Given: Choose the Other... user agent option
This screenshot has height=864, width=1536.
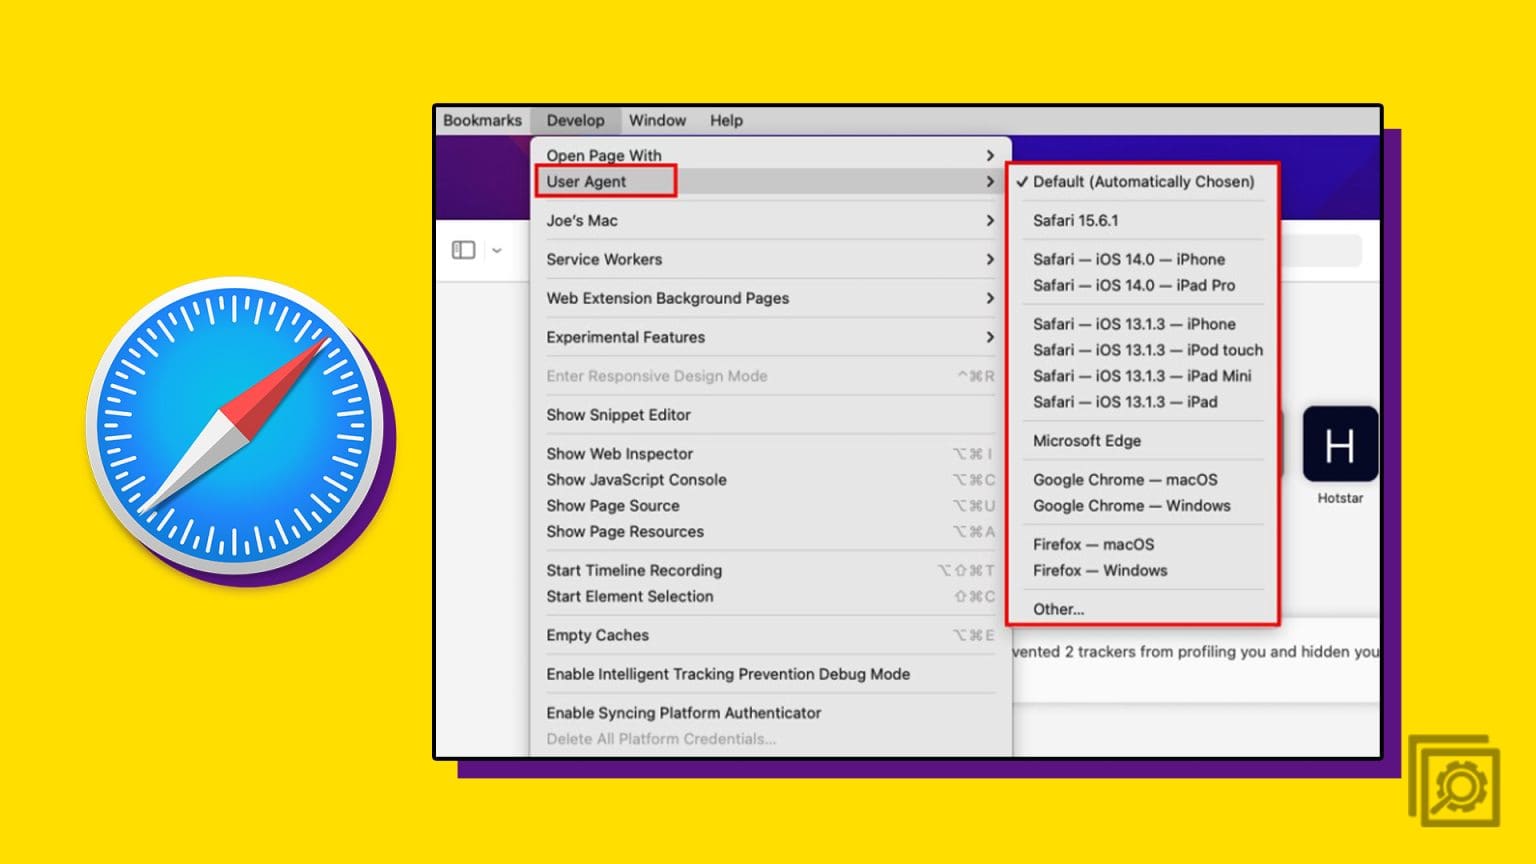Looking at the screenshot, I should click(x=1058, y=609).
